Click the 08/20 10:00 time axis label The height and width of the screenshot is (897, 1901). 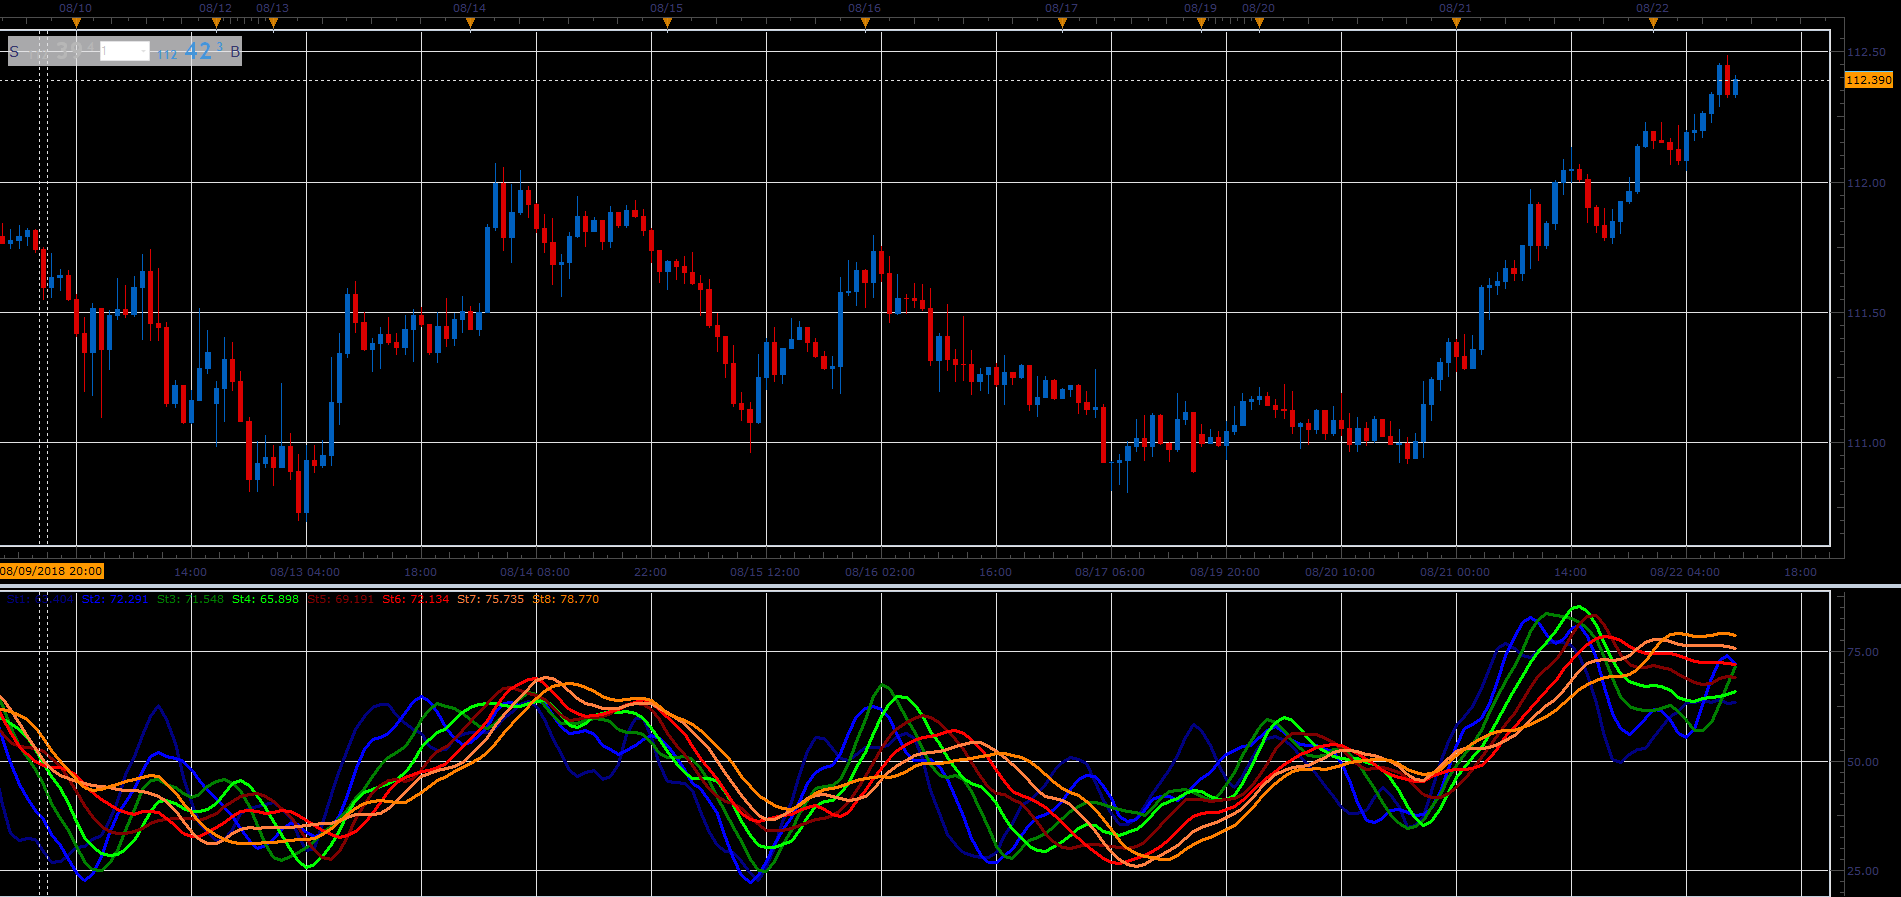[1340, 572]
